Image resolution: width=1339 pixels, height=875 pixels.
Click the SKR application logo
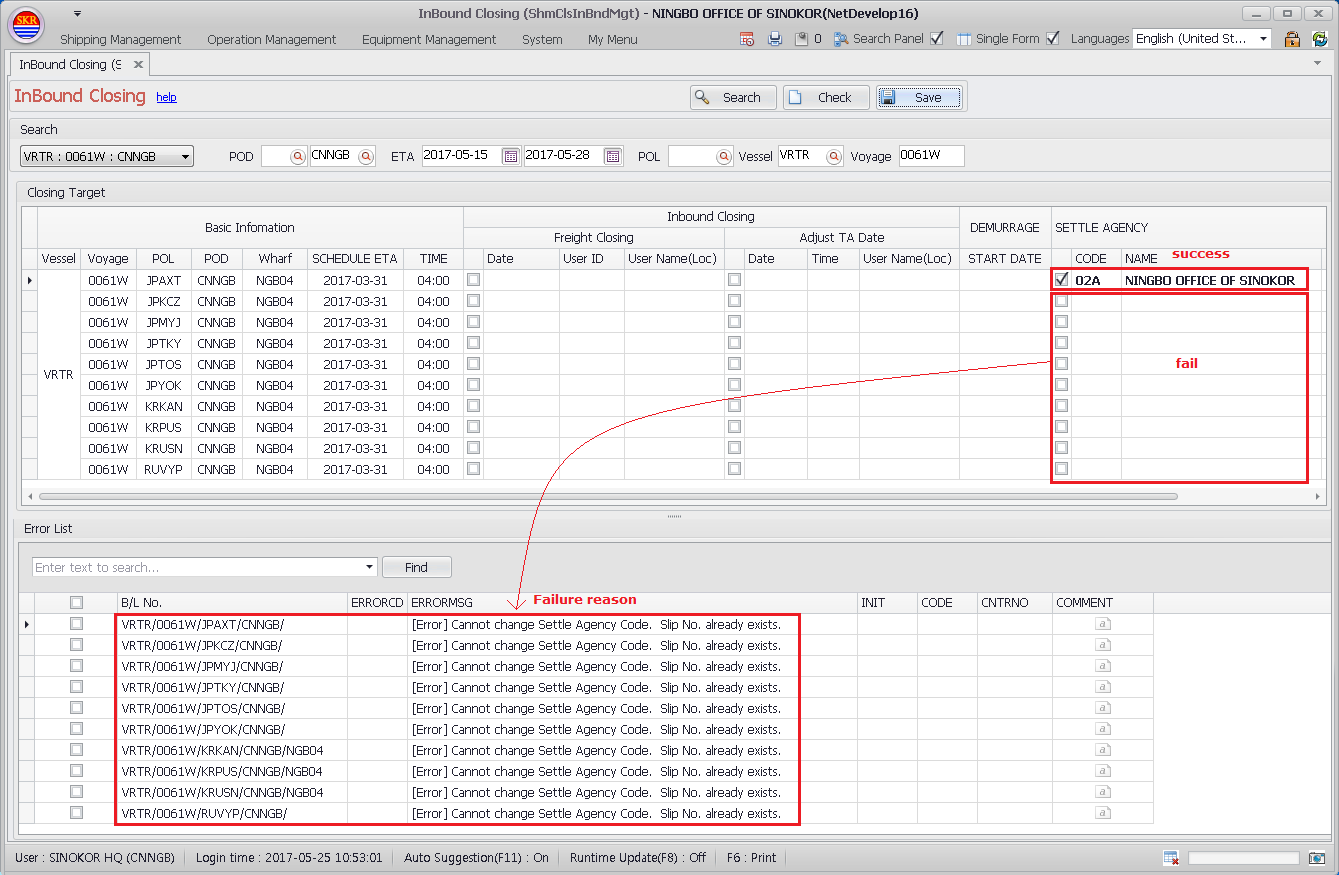pyautogui.click(x=25, y=25)
